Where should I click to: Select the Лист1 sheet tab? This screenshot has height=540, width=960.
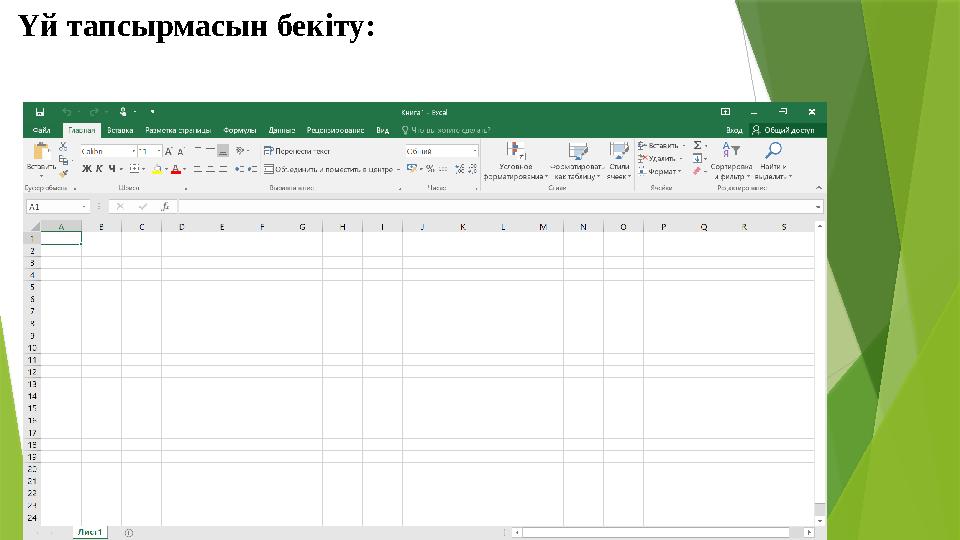click(x=89, y=532)
